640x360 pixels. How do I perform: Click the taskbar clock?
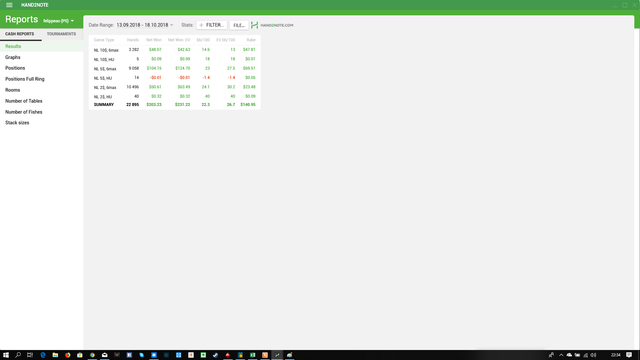[x=616, y=355]
